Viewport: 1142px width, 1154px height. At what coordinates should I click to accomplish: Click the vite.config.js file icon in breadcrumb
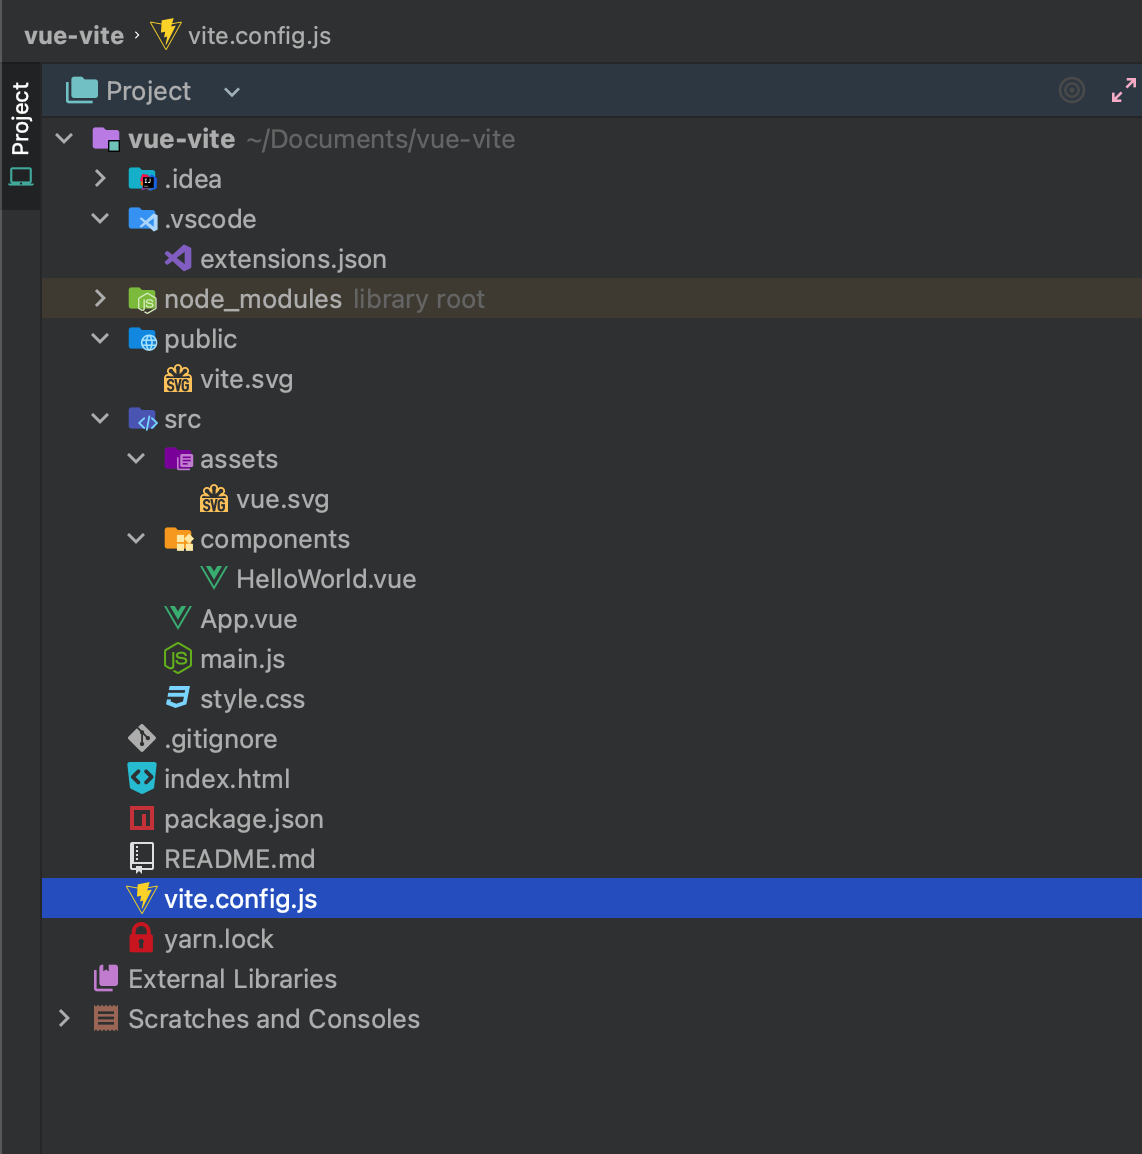point(166,33)
